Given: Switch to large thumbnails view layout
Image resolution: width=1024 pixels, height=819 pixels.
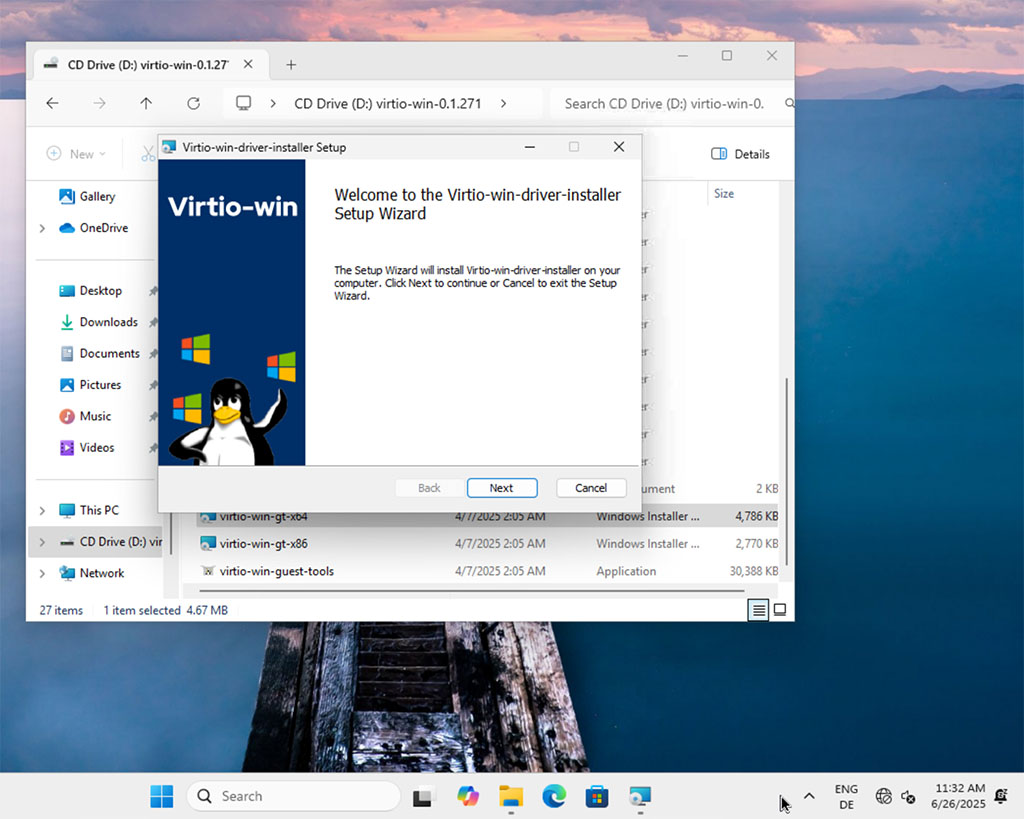Looking at the screenshot, I should coord(780,610).
